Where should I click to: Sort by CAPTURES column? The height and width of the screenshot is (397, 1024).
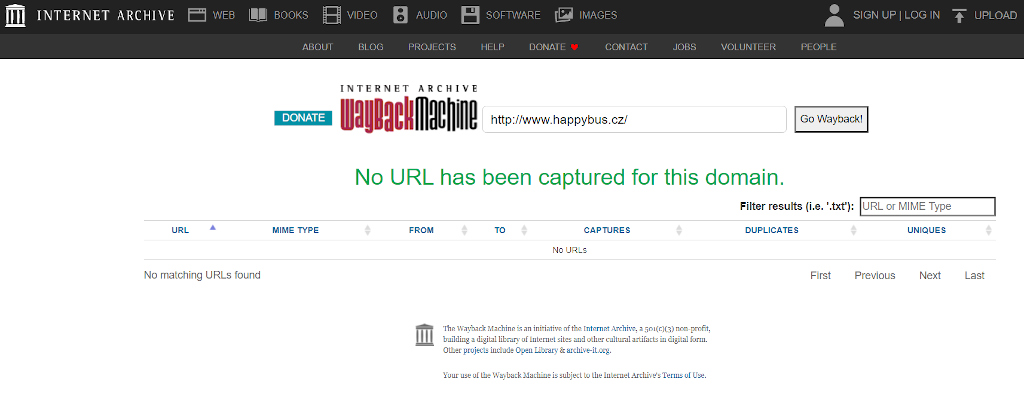(x=607, y=230)
